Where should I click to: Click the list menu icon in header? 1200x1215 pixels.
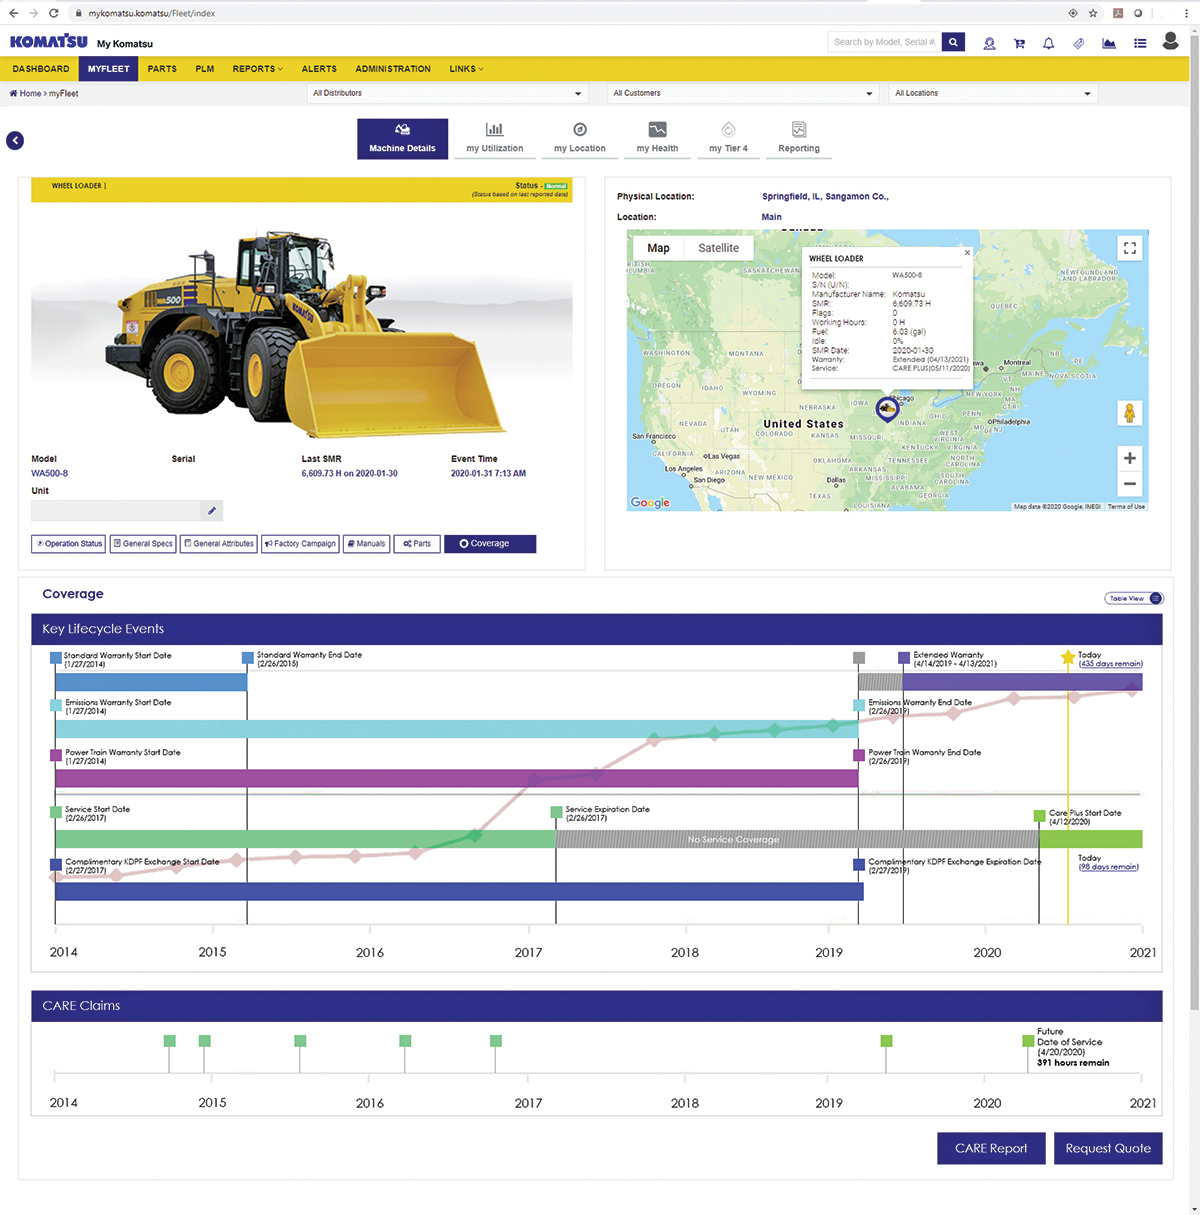pos(1138,43)
